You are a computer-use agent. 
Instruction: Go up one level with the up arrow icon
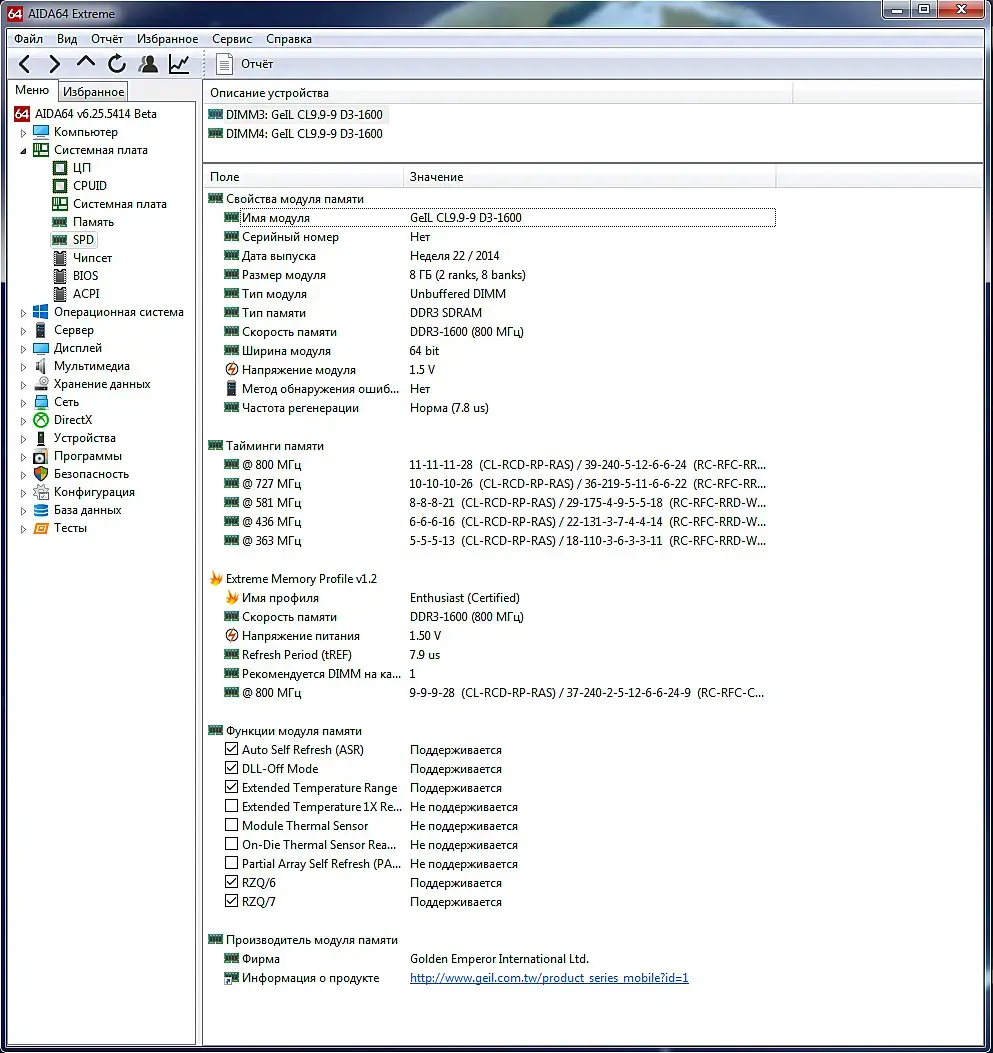(x=86, y=63)
